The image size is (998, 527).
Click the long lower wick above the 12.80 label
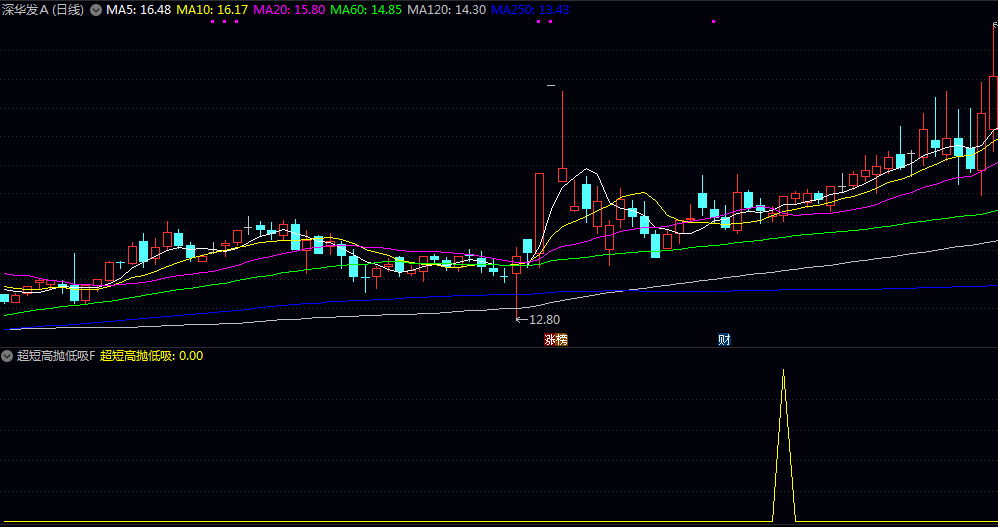516,296
